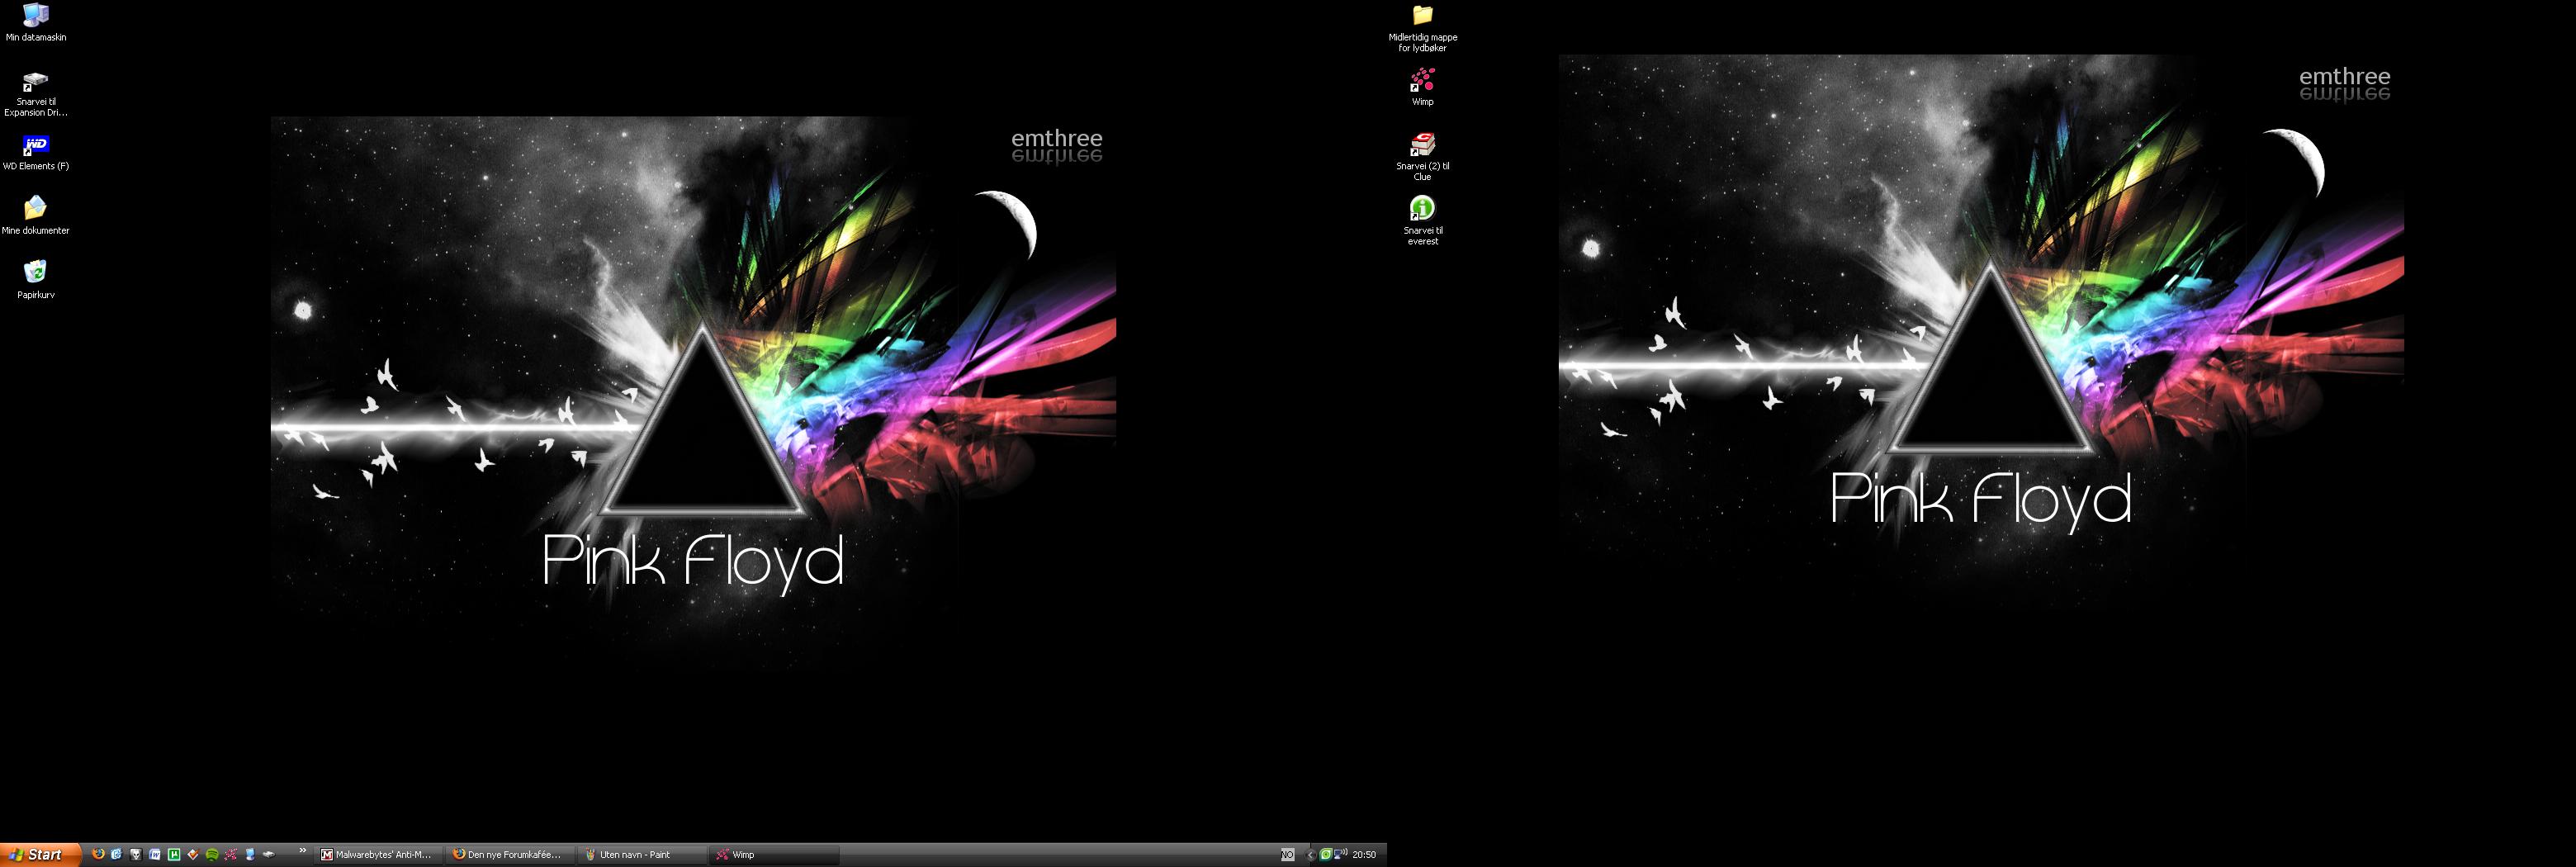Click the blue computer quick launch icon
This screenshot has width=2576, height=867.
tap(250, 855)
